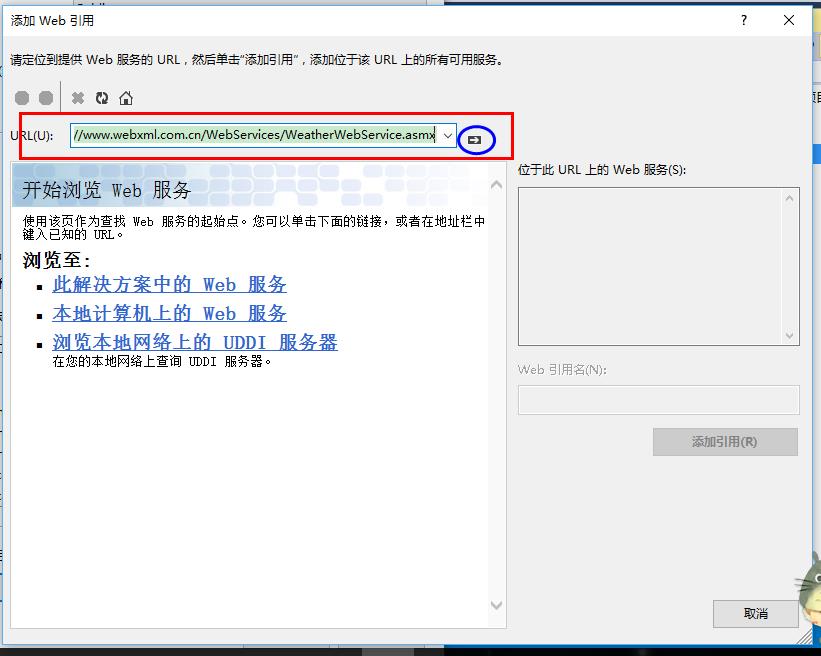Click browser pane scroll up arrow
Viewport: 821px width, 656px height.
click(496, 185)
